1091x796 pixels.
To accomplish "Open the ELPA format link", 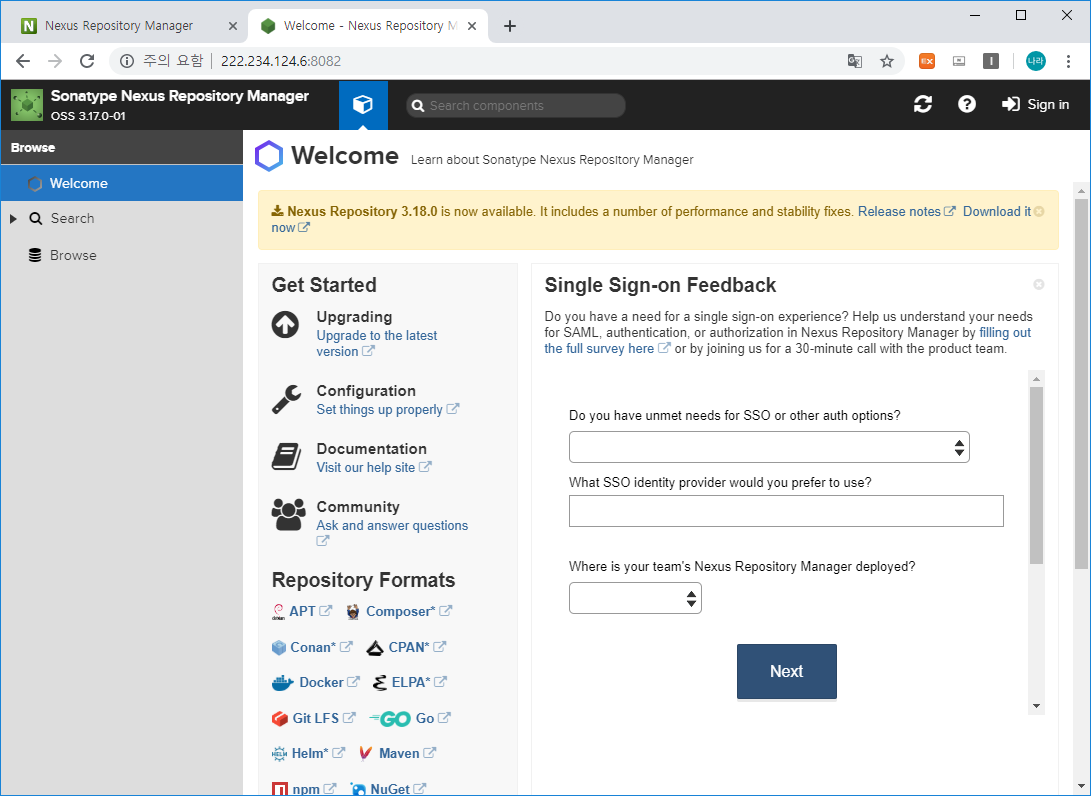I will point(419,683).
